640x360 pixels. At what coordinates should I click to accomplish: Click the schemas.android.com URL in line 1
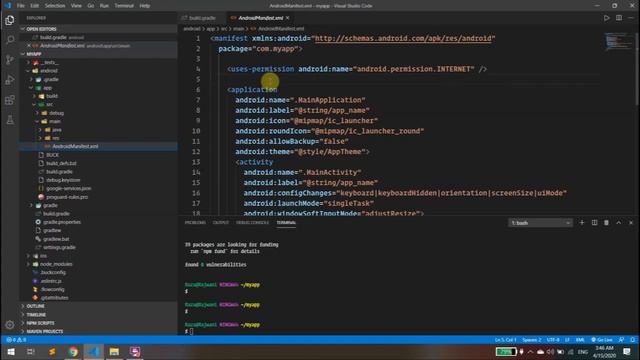coord(403,38)
